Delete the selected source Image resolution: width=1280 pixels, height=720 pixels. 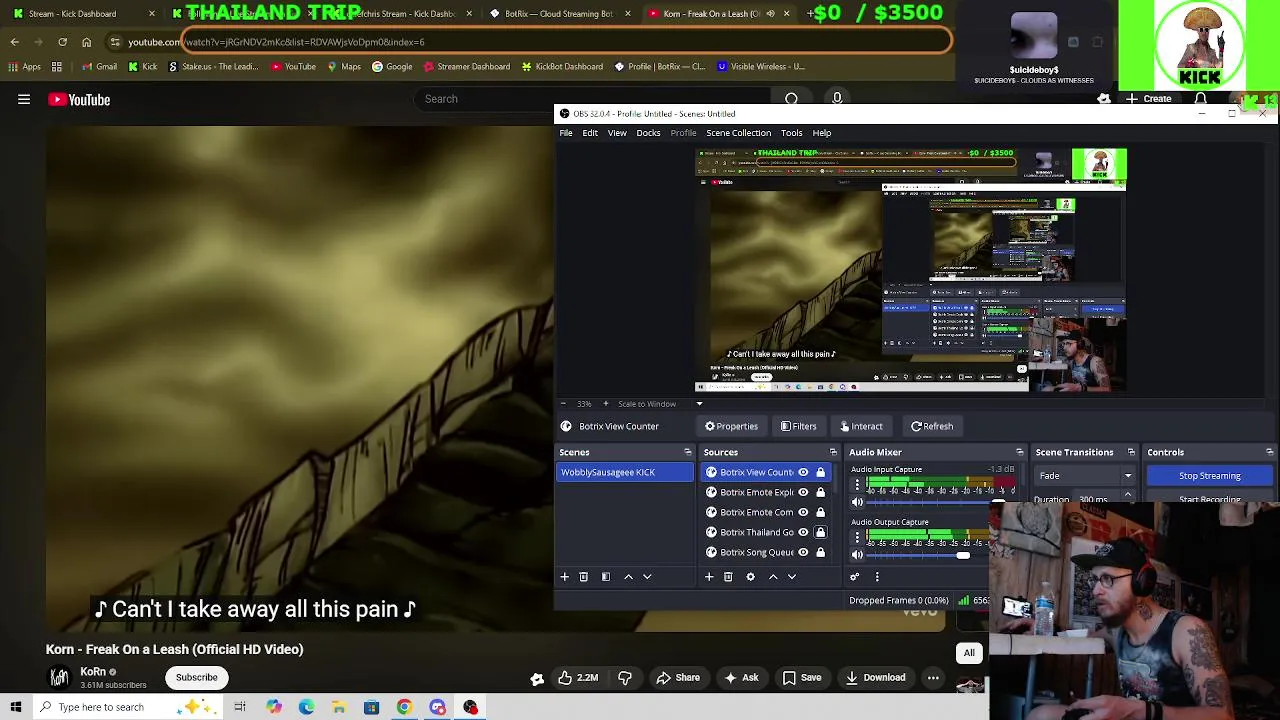(728, 577)
